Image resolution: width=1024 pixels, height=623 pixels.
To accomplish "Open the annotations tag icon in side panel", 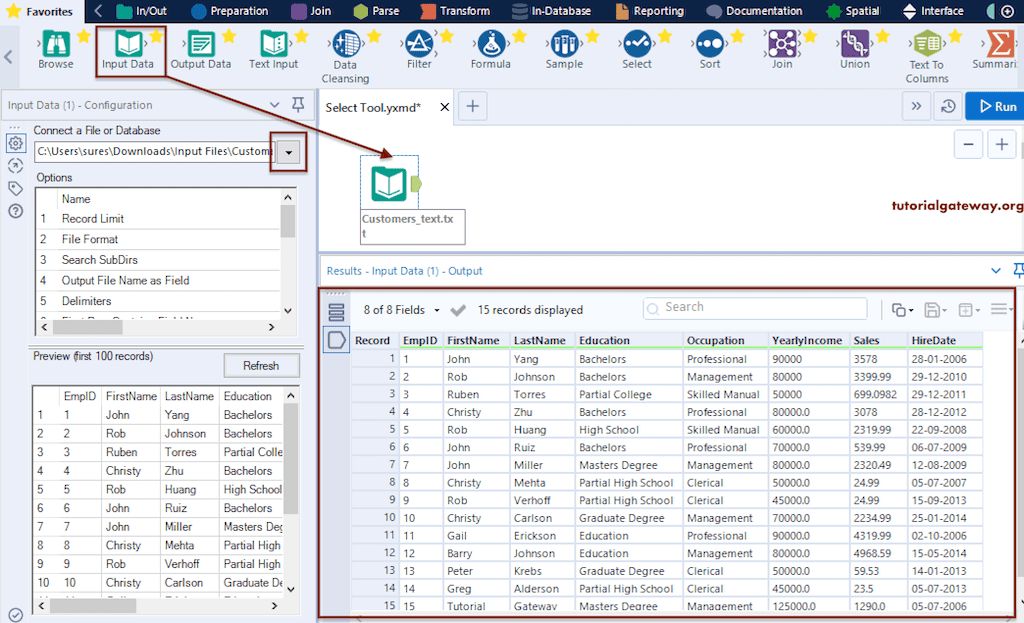I will pyautogui.click(x=15, y=188).
